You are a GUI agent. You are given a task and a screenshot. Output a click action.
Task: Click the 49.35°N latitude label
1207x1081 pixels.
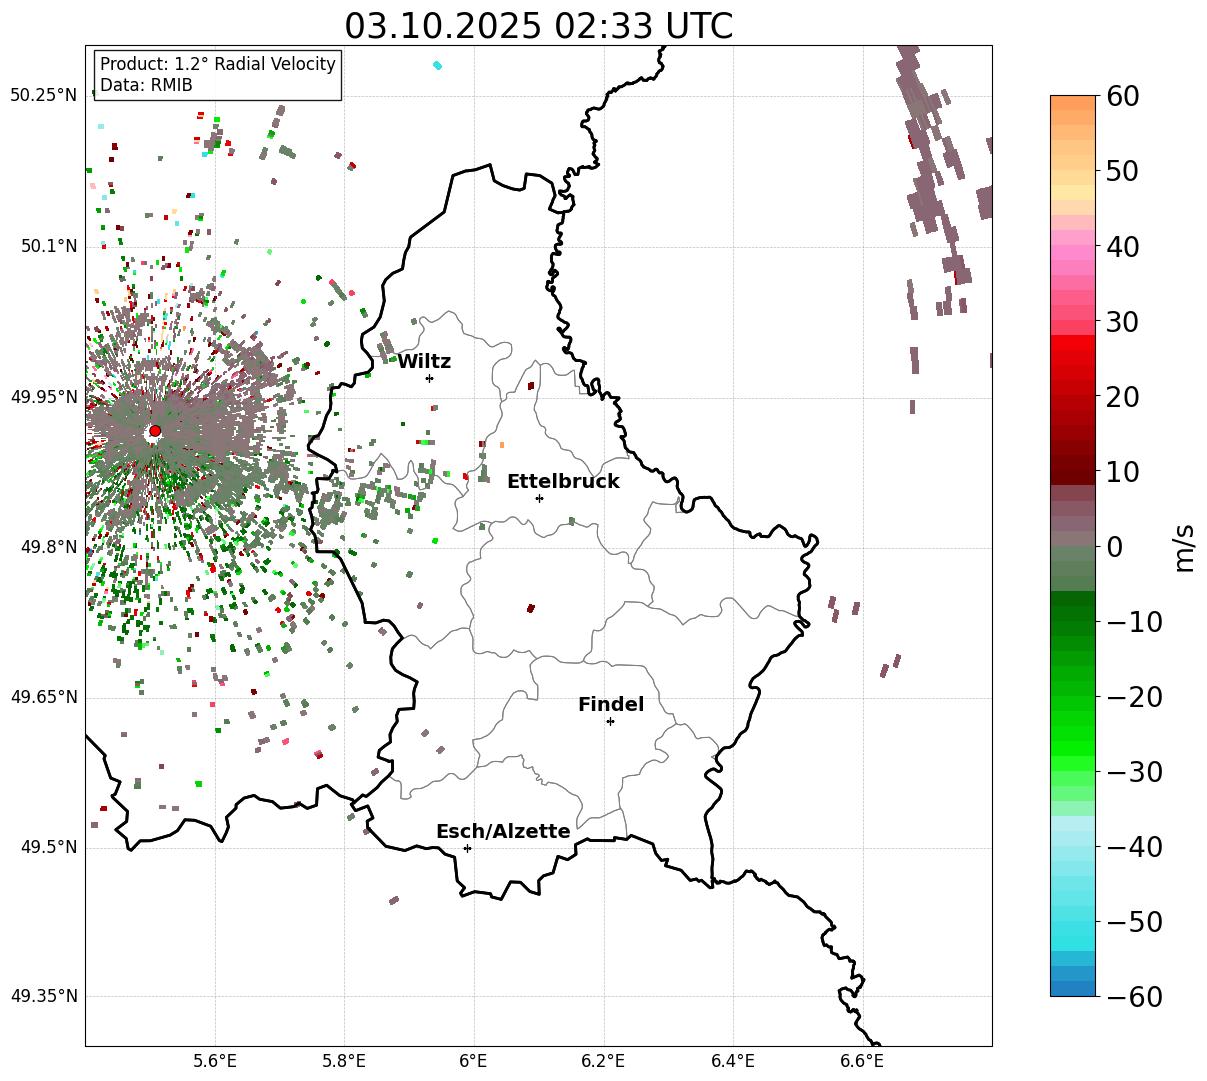click(x=43, y=996)
